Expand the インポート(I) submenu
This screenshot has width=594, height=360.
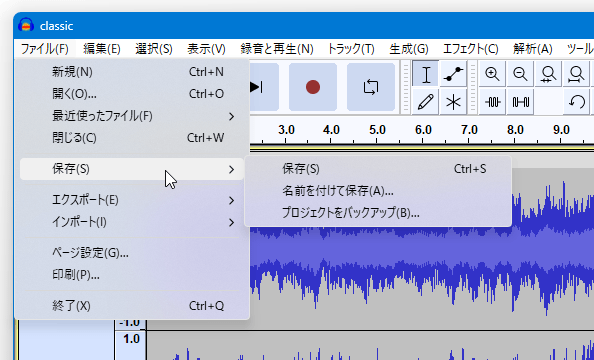(132, 222)
